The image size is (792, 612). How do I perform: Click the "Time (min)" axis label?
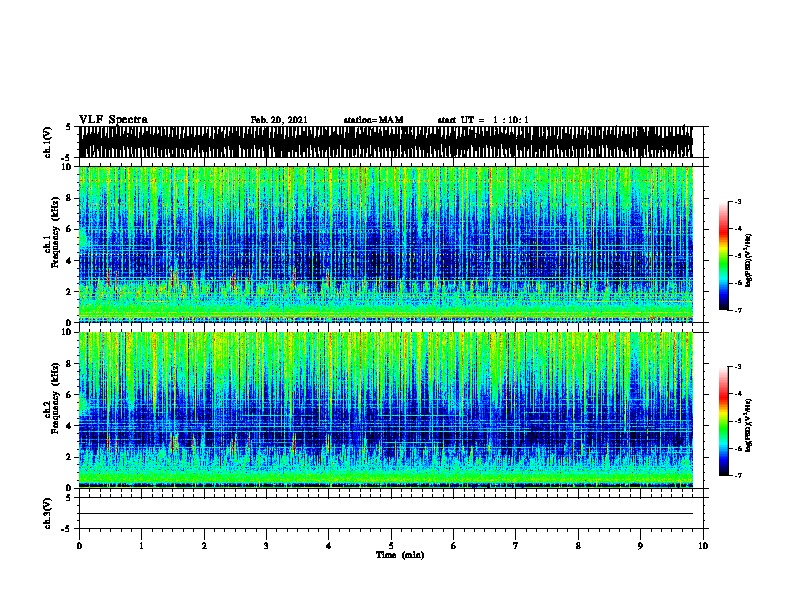400,555
